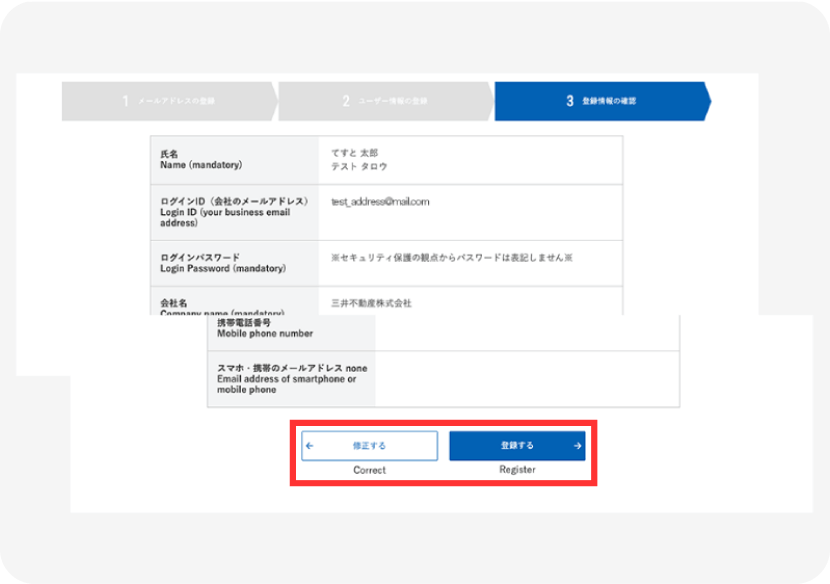Click right arrow icon on 登録する button
Viewport: 830px width, 584px height.
[x=578, y=446]
